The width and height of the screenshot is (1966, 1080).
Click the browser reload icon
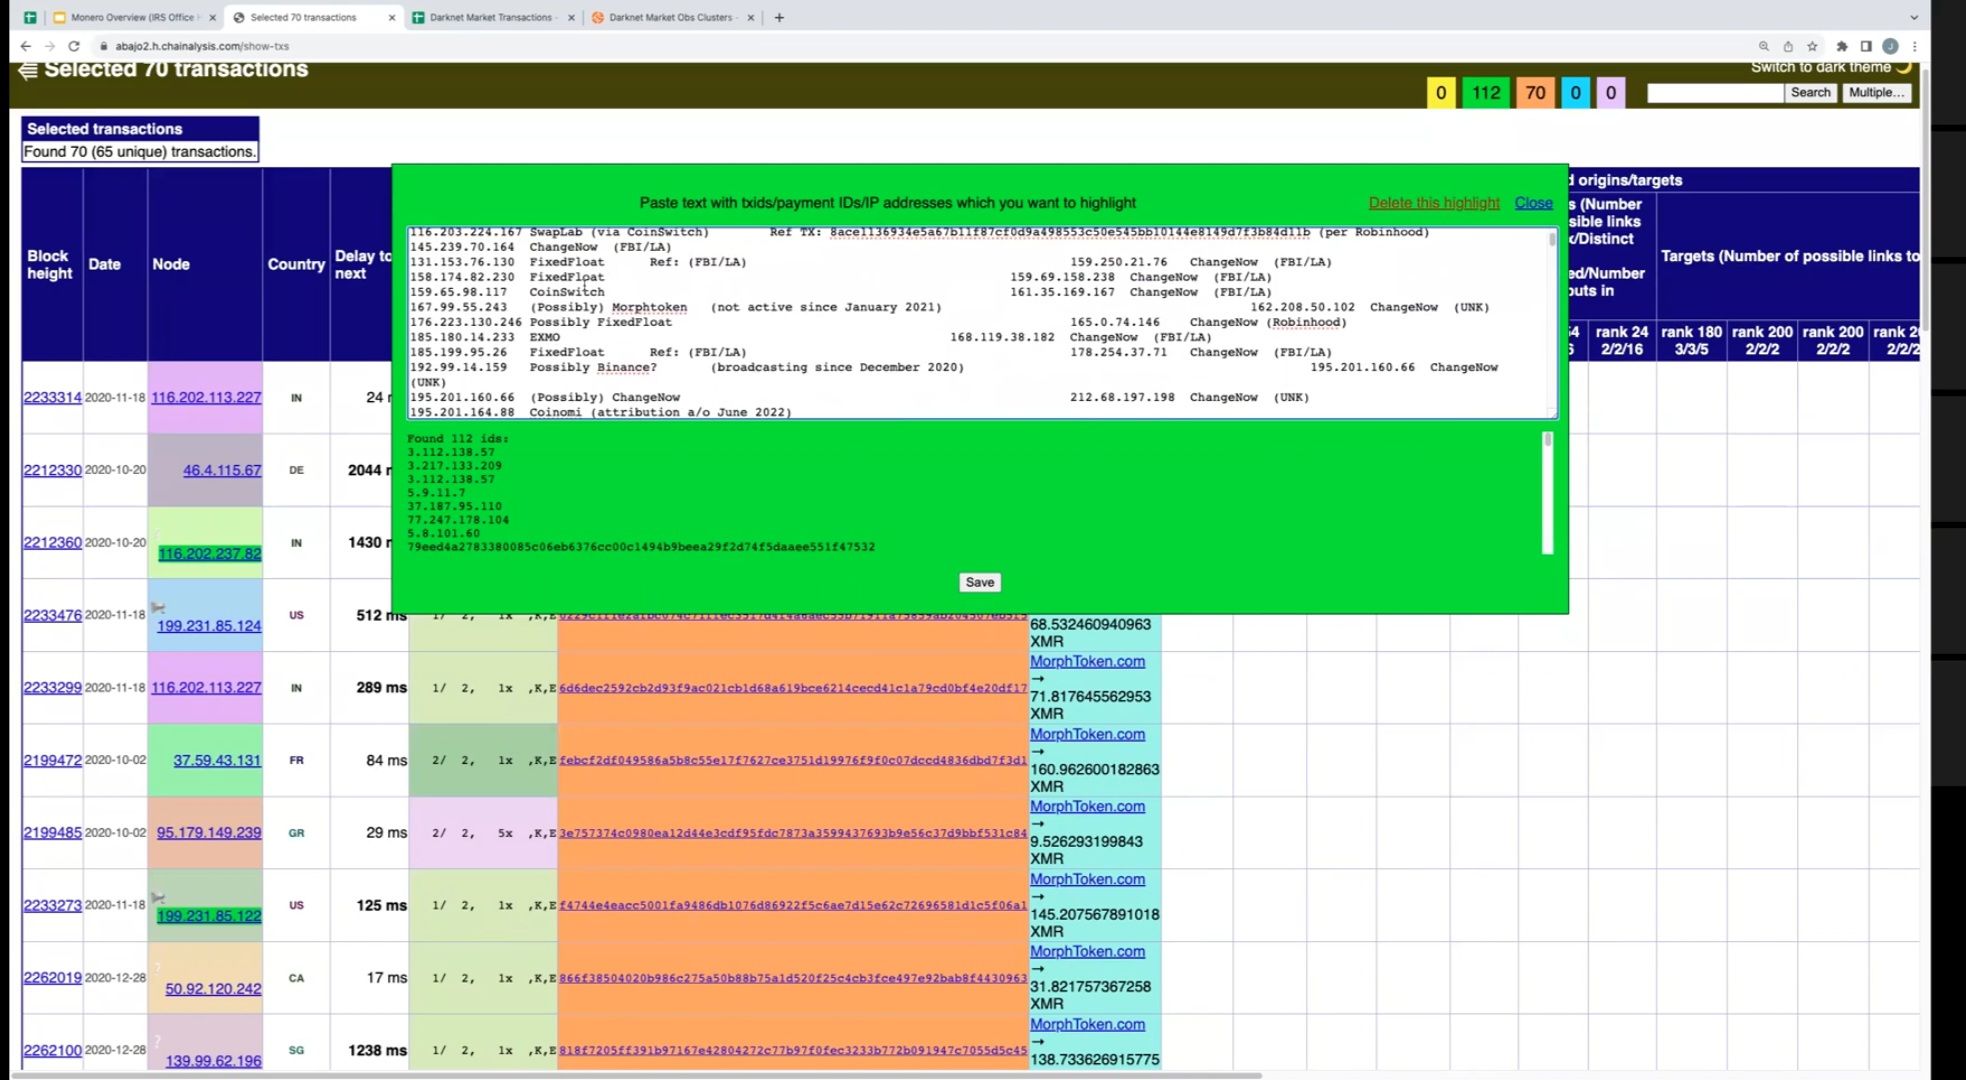pyautogui.click(x=73, y=46)
